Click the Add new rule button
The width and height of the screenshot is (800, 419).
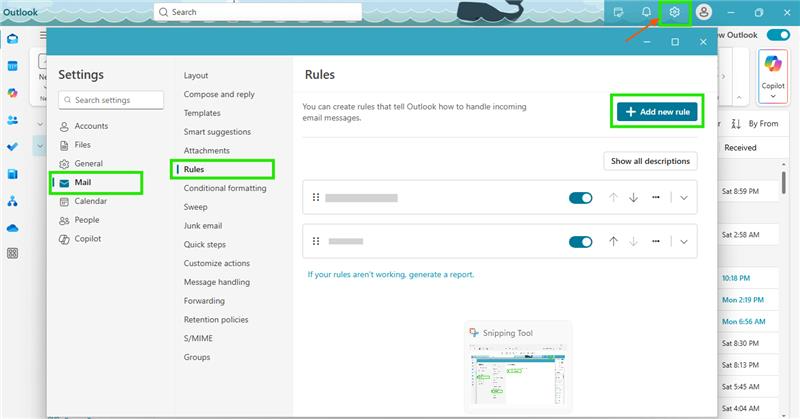[x=657, y=112]
